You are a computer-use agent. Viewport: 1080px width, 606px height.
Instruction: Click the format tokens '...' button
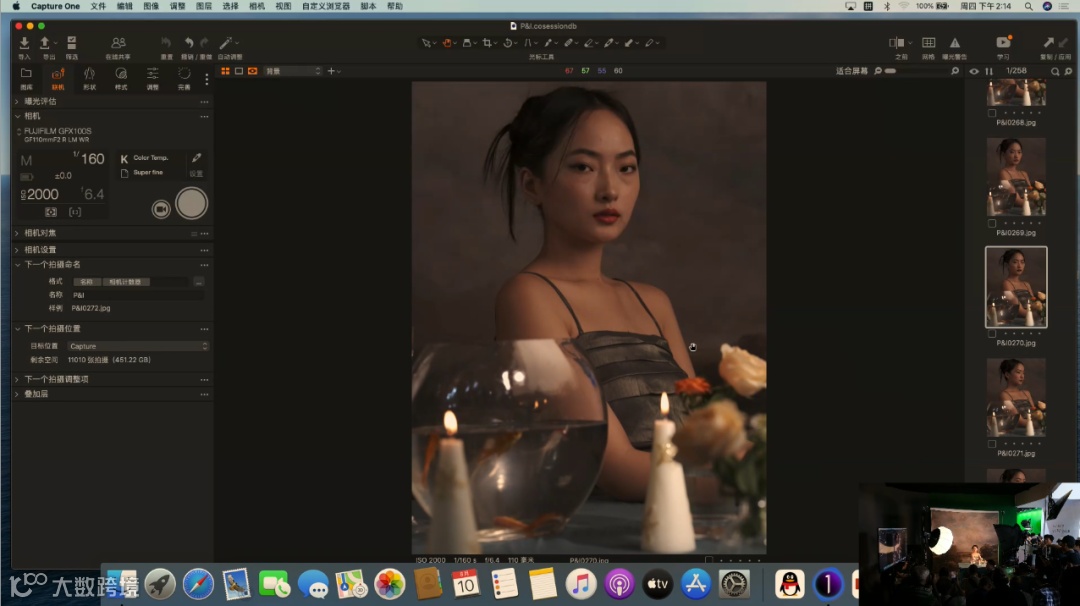click(x=198, y=282)
